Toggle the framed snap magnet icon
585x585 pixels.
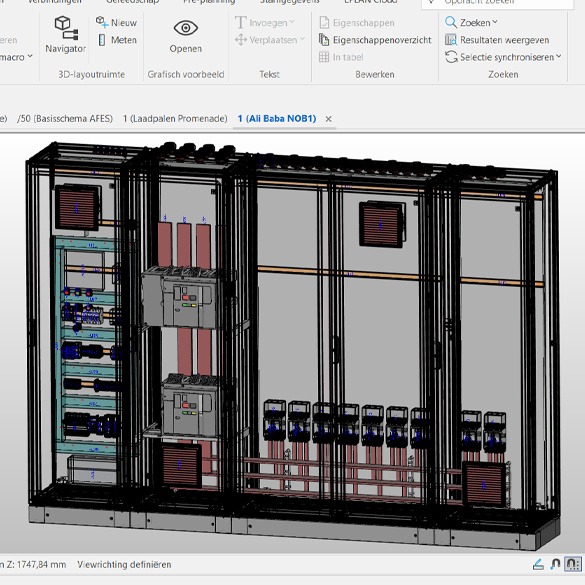573,564
